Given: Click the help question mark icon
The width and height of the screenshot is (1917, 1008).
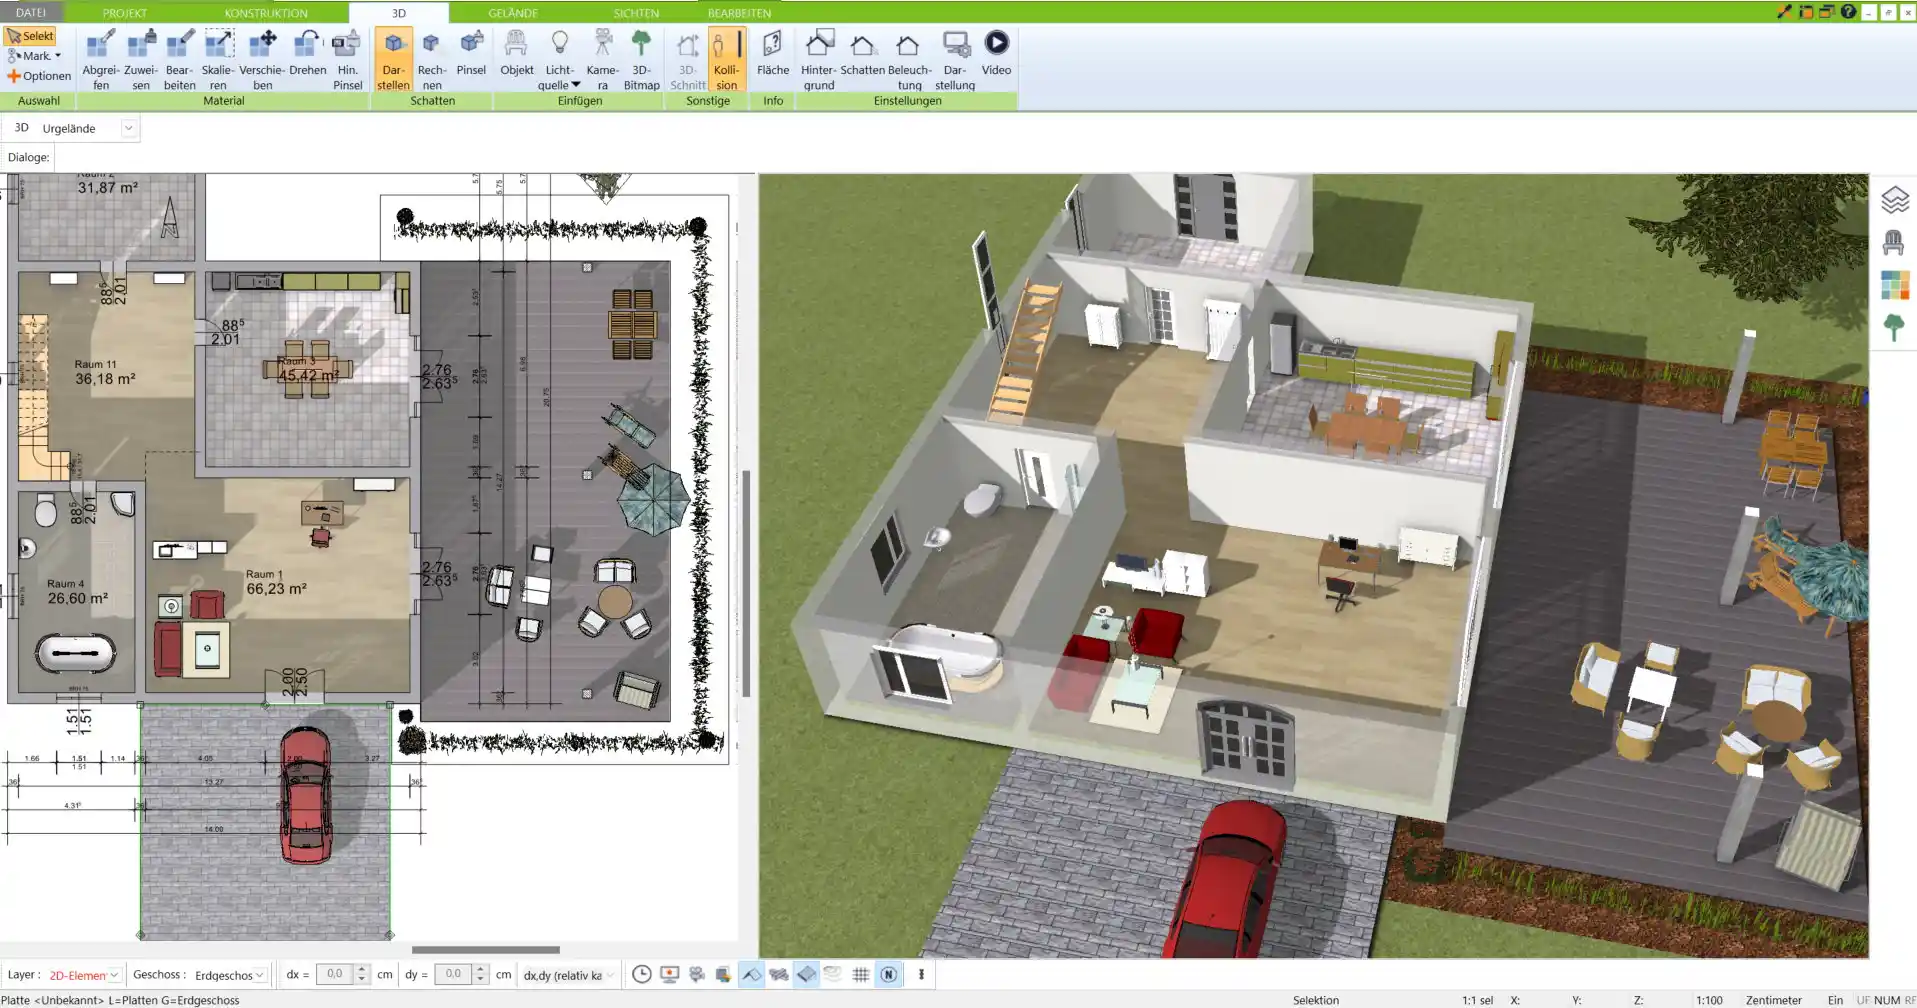Looking at the screenshot, I should 1848,12.
